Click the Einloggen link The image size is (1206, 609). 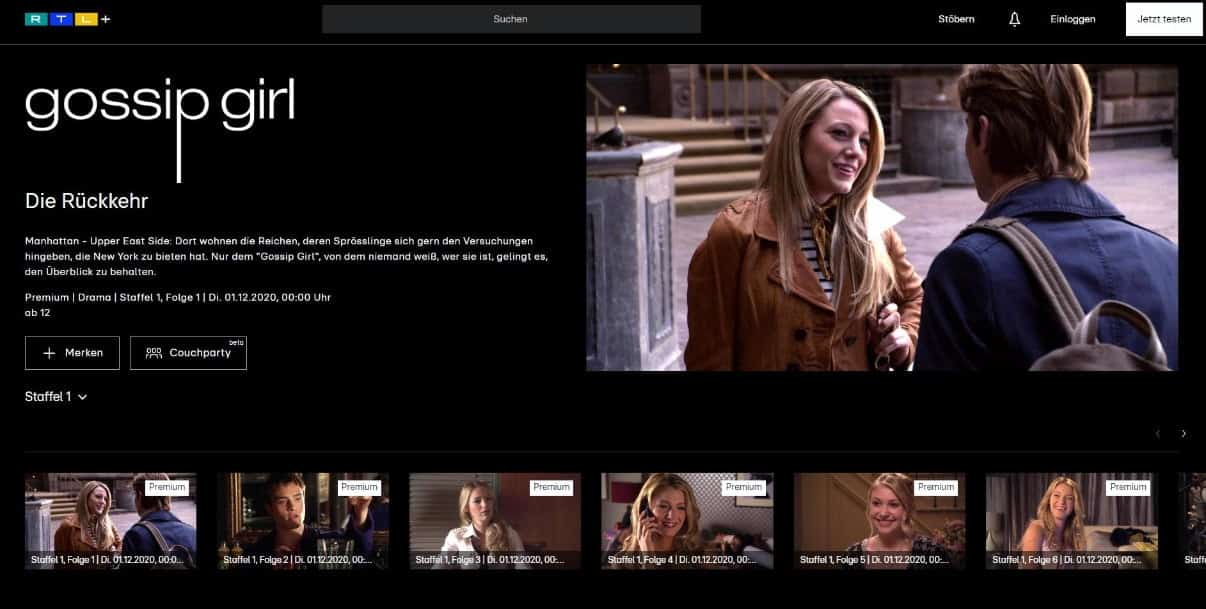(x=1073, y=19)
